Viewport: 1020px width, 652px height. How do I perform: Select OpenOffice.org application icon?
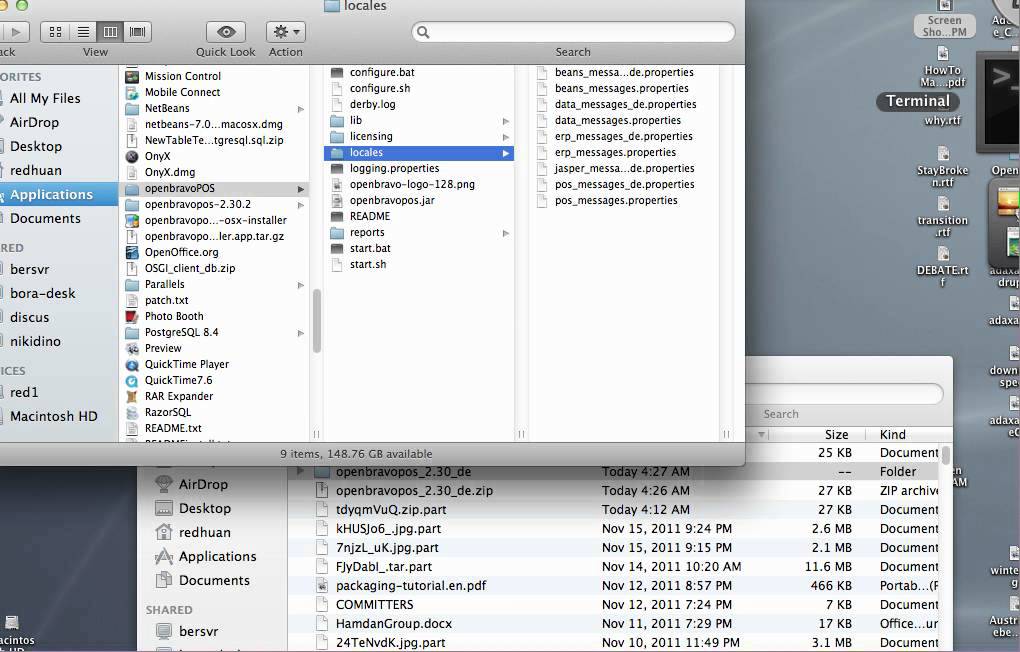click(132, 252)
